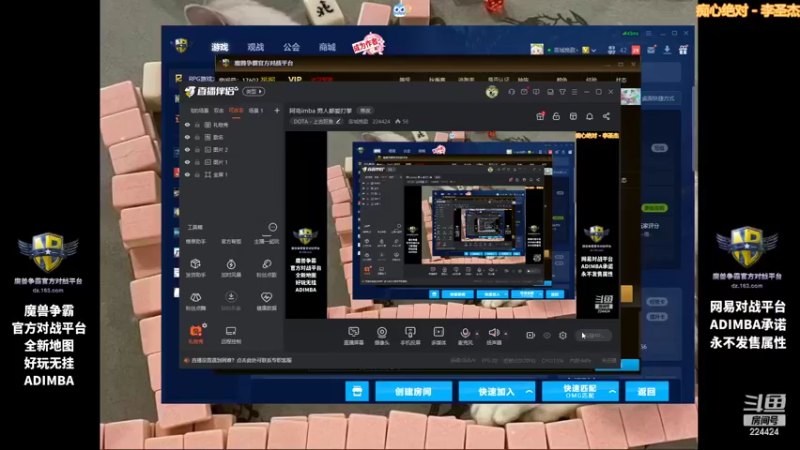Open the friends group icon in the header
The width and height of the screenshot is (800, 450).
click(x=611, y=50)
